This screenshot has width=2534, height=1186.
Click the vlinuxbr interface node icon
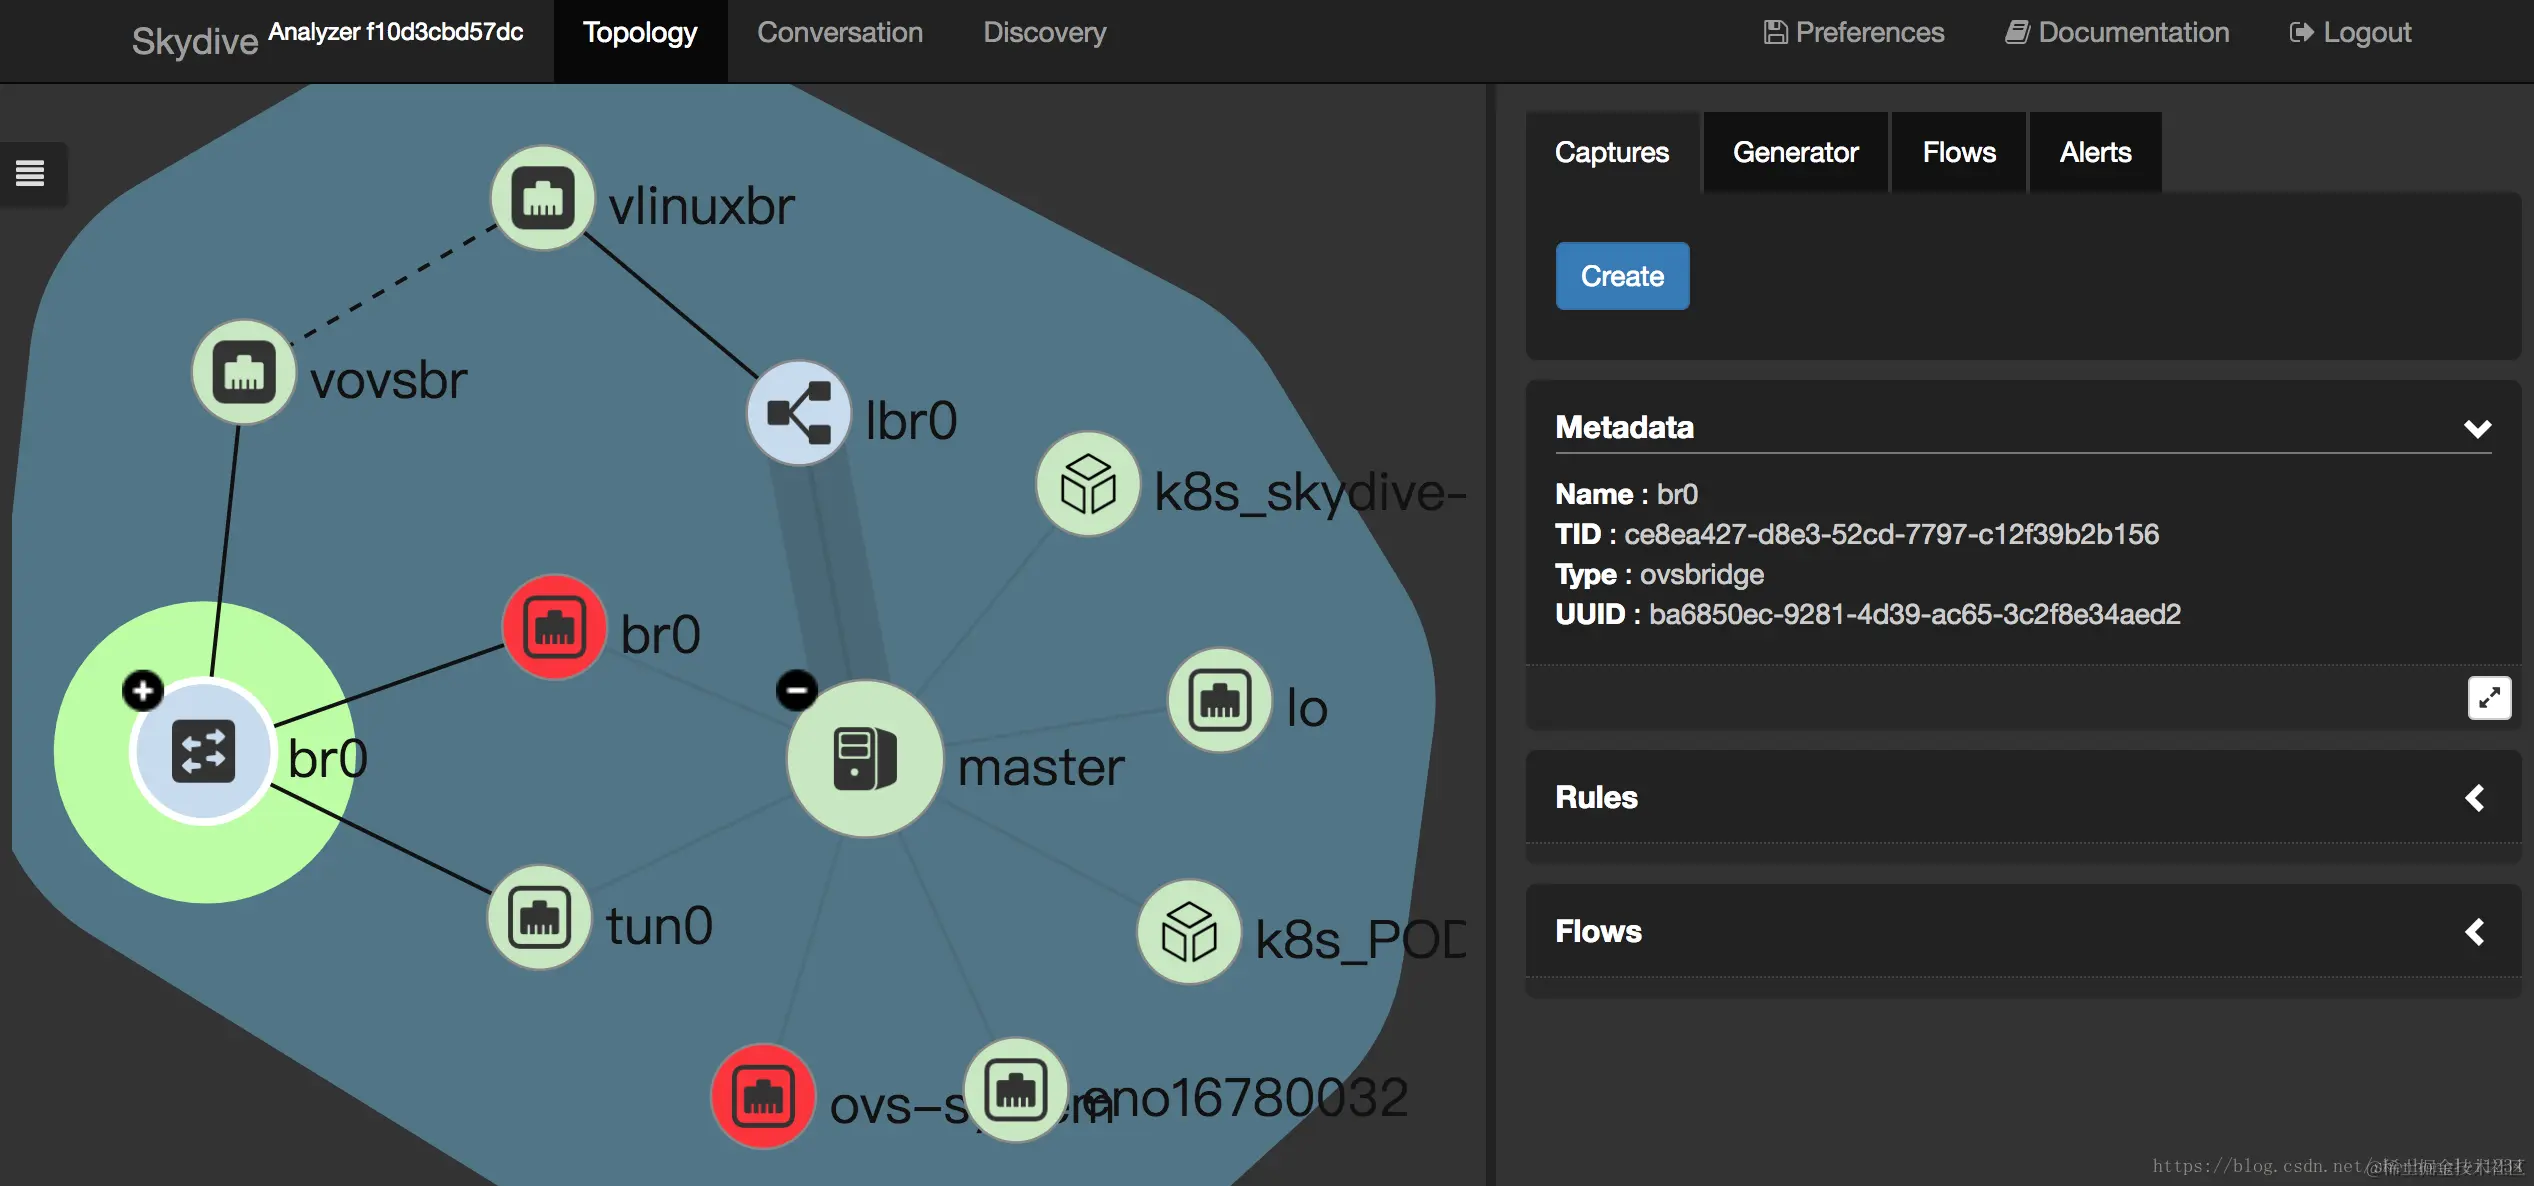543,198
